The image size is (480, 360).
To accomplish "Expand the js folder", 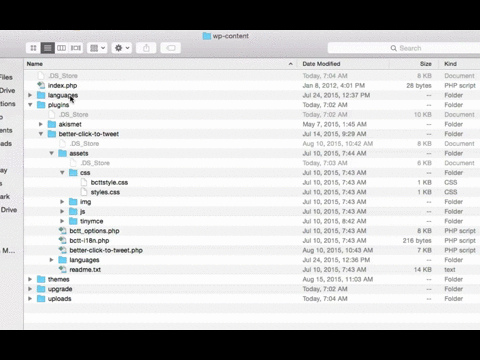I will (x=62, y=211).
